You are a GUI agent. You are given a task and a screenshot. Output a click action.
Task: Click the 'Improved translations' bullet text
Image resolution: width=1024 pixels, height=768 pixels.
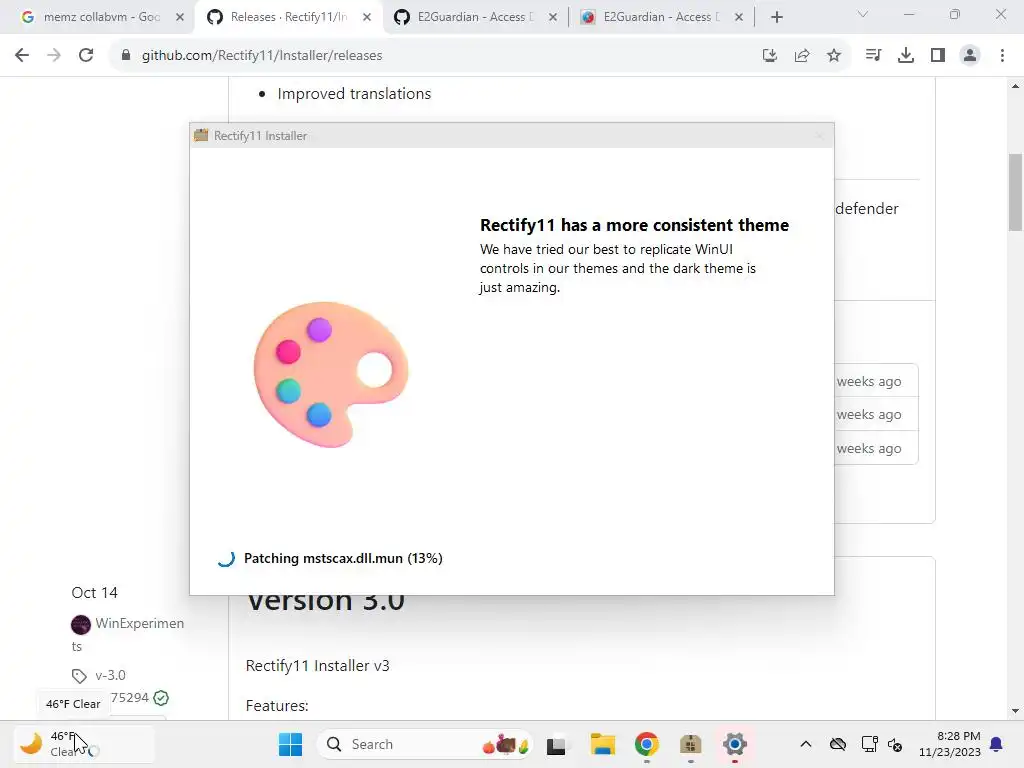pos(354,93)
